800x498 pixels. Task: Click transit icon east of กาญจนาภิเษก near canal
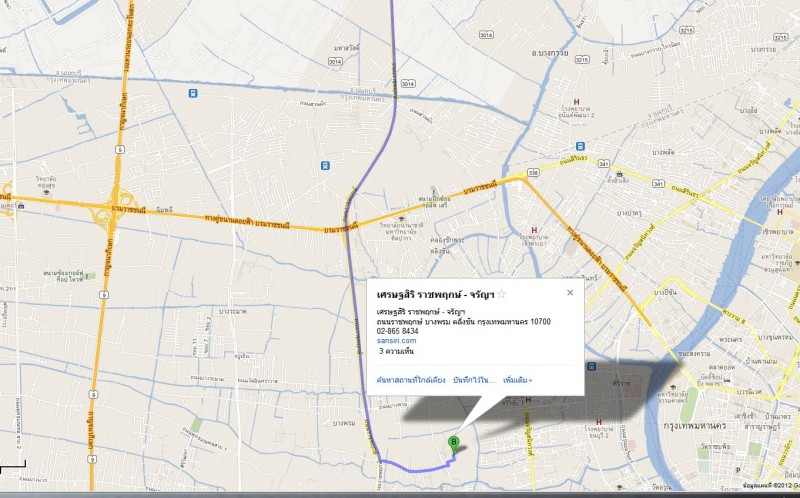(x=192, y=93)
